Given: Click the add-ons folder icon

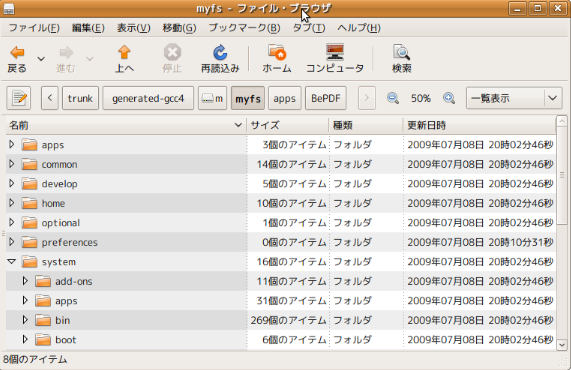Looking at the screenshot, I should (x=43, y=281).
